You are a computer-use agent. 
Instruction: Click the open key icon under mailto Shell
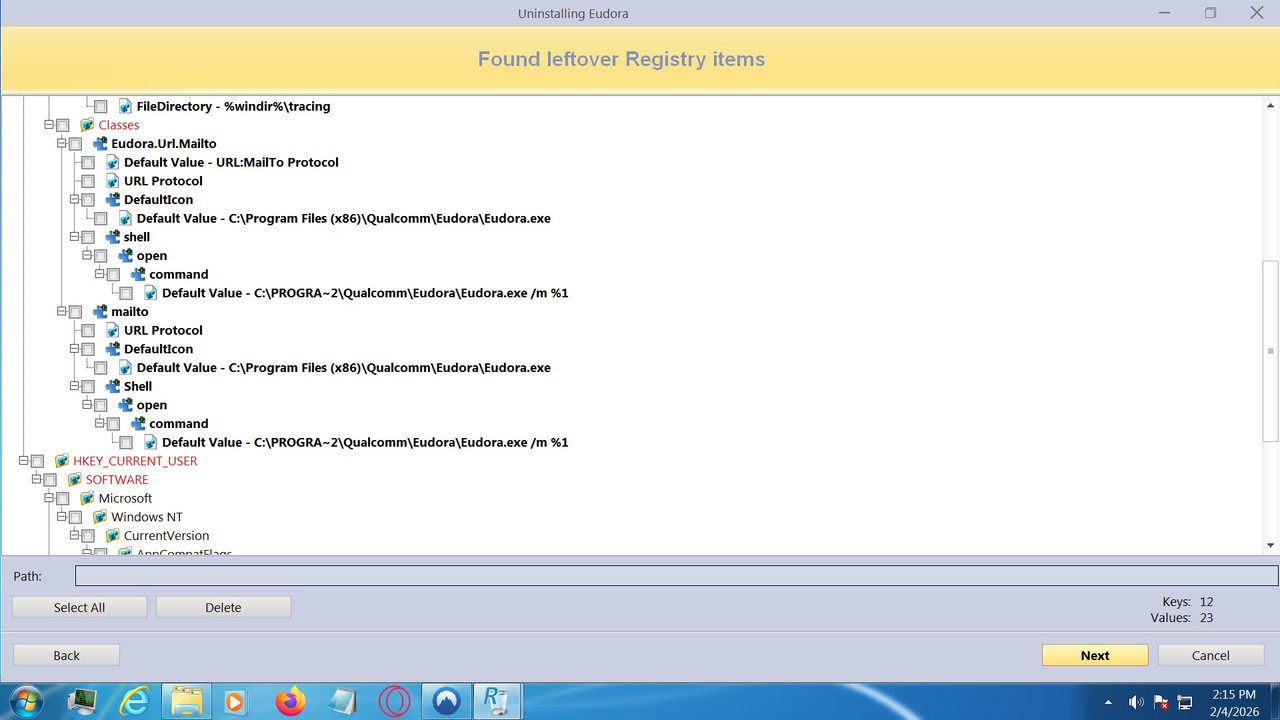tap(125, 405)
